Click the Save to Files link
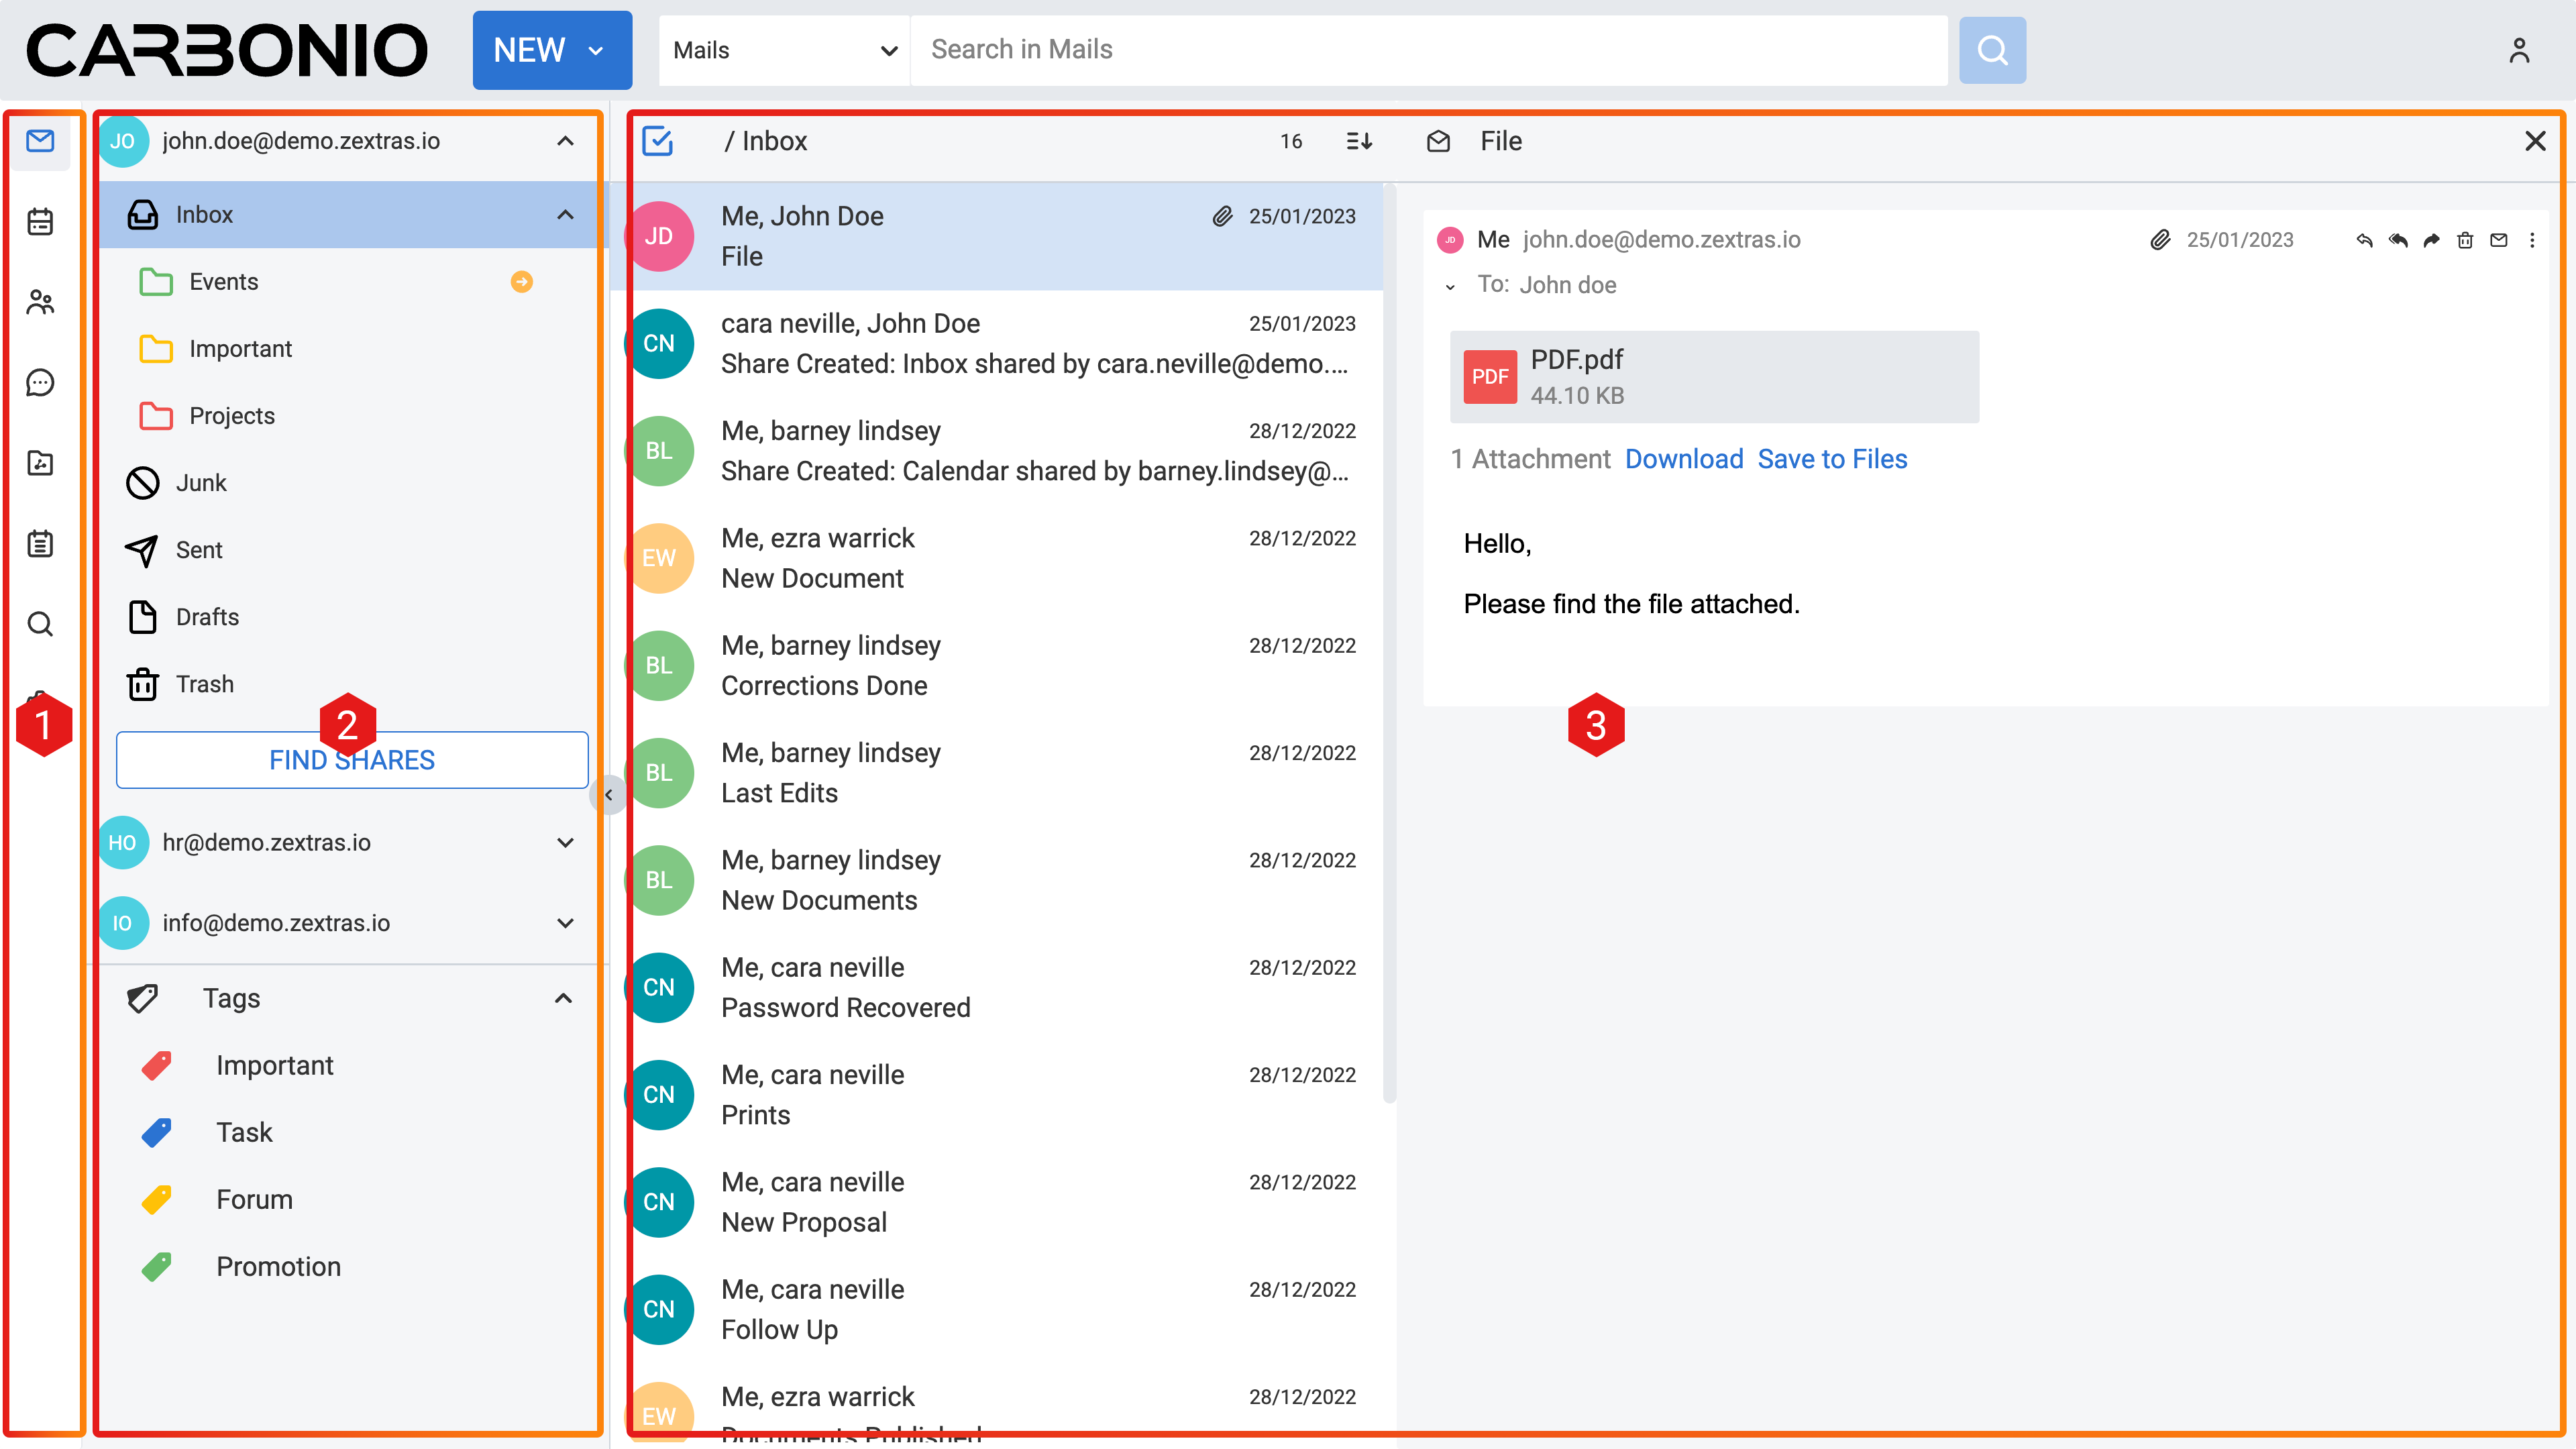The image size is (2576, 1449). point(1832,459)
